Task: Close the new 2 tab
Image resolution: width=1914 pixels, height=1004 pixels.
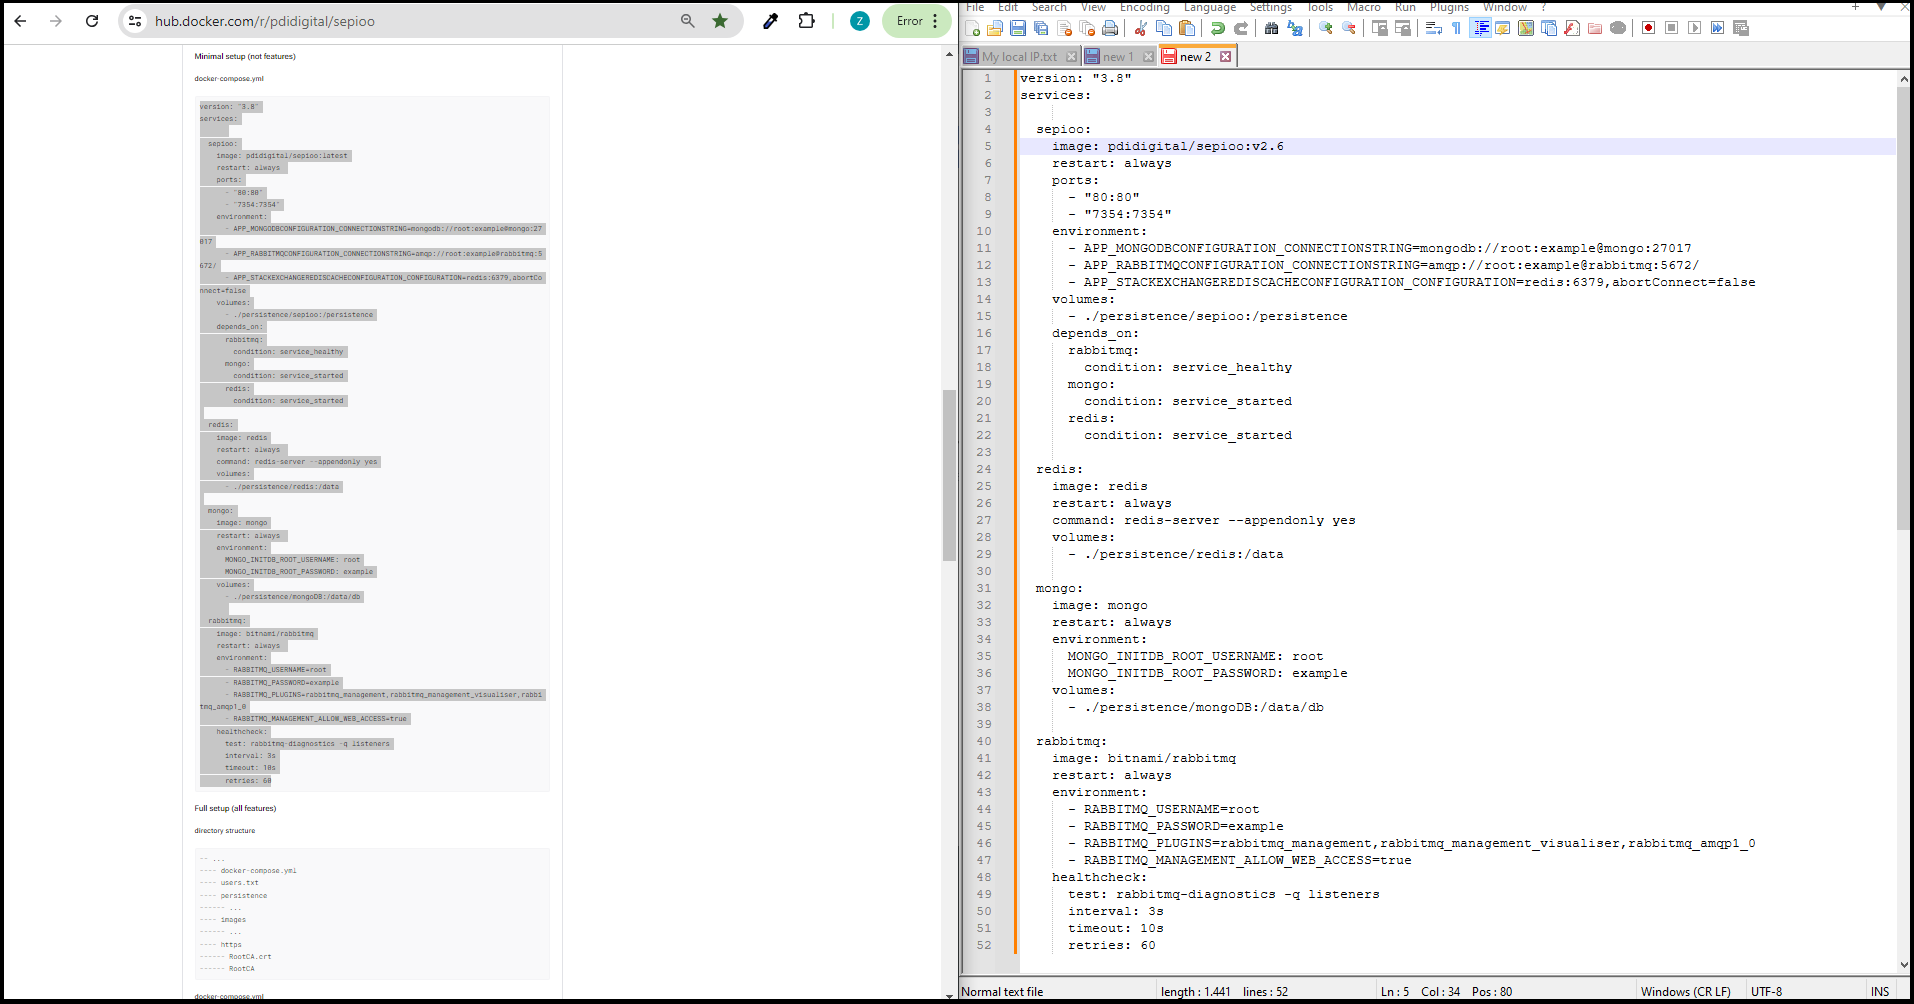Action: [x=1225, y=57]
